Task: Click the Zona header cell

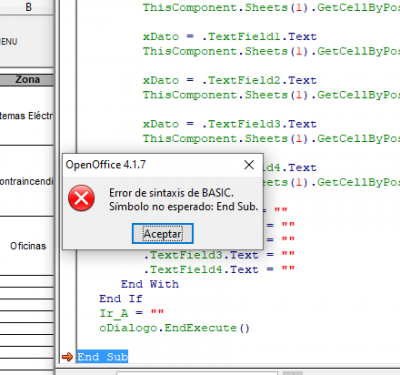Action: [x=27, y=80]
